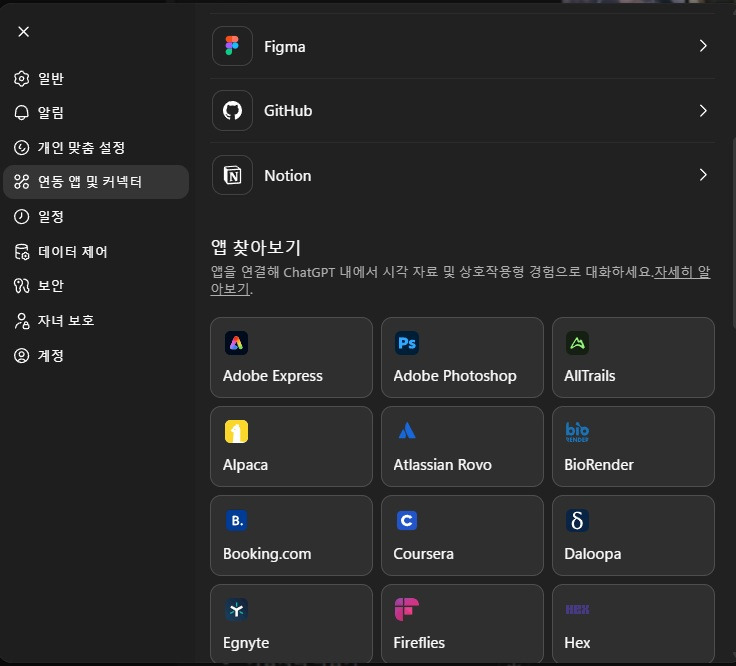Click the GitHub connector name
Viewport: 736px width, 666px height.
coord(288,111)
